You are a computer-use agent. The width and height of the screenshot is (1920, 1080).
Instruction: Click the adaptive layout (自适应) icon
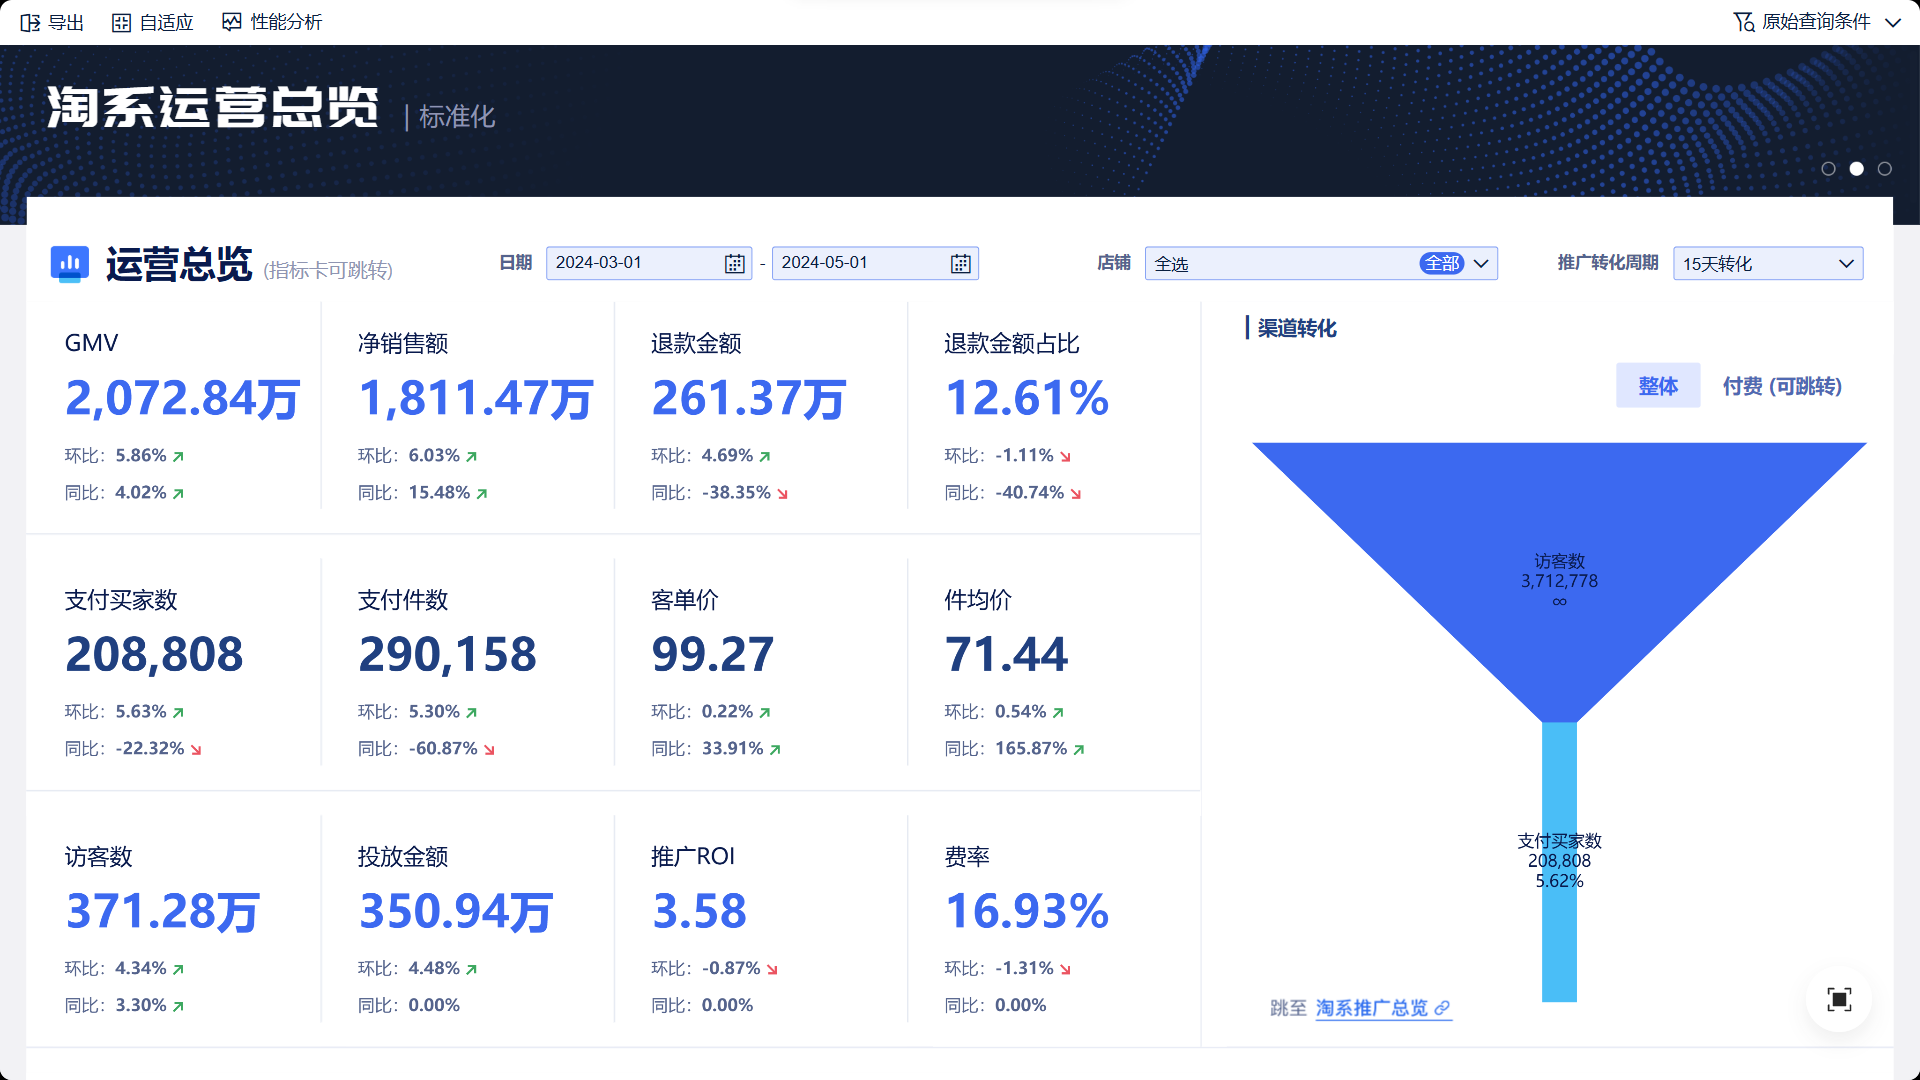[121, 22]
